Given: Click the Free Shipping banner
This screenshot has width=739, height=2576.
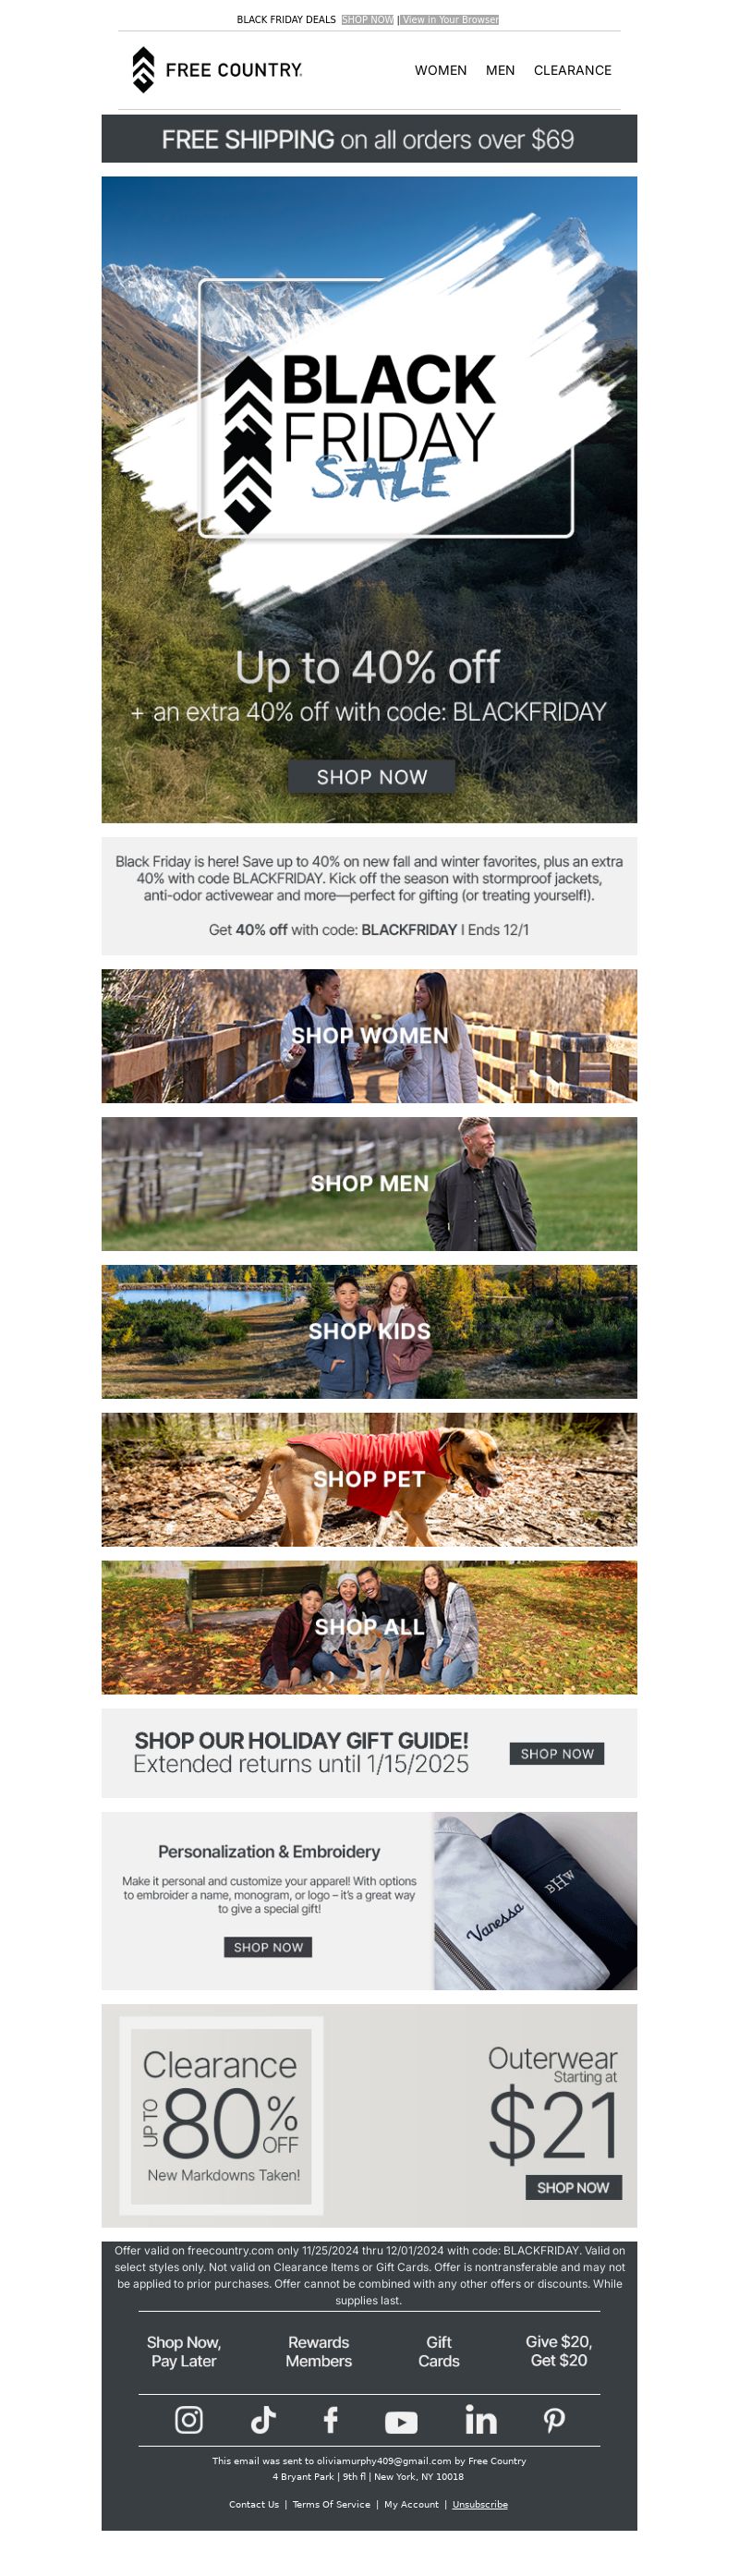Looking at the screenshot, I should click(x=369, y=139).
